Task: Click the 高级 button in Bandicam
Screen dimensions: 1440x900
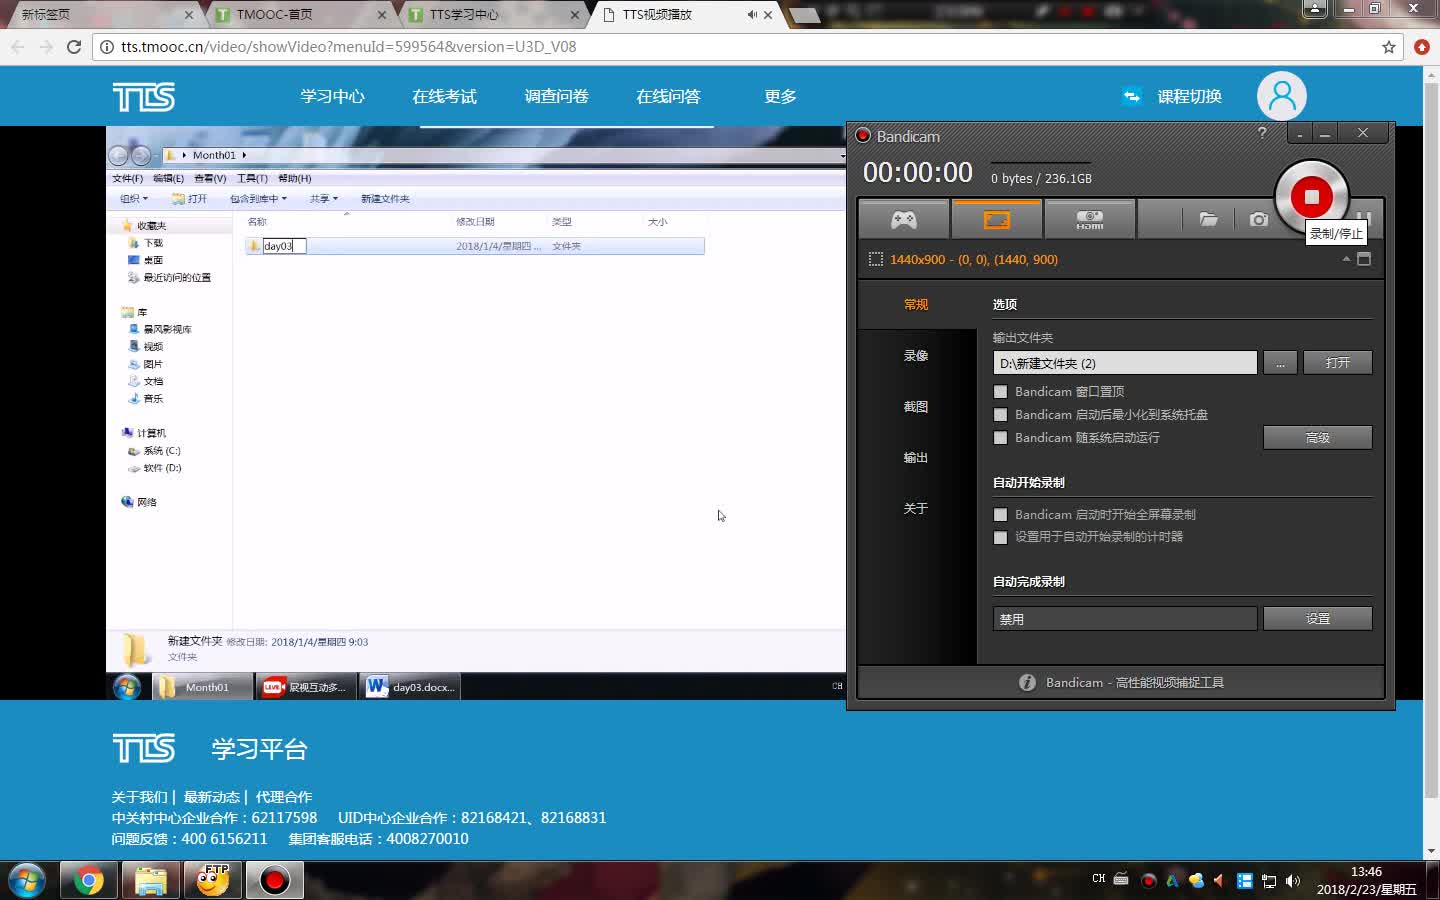Action: [x=1318, y=438]
